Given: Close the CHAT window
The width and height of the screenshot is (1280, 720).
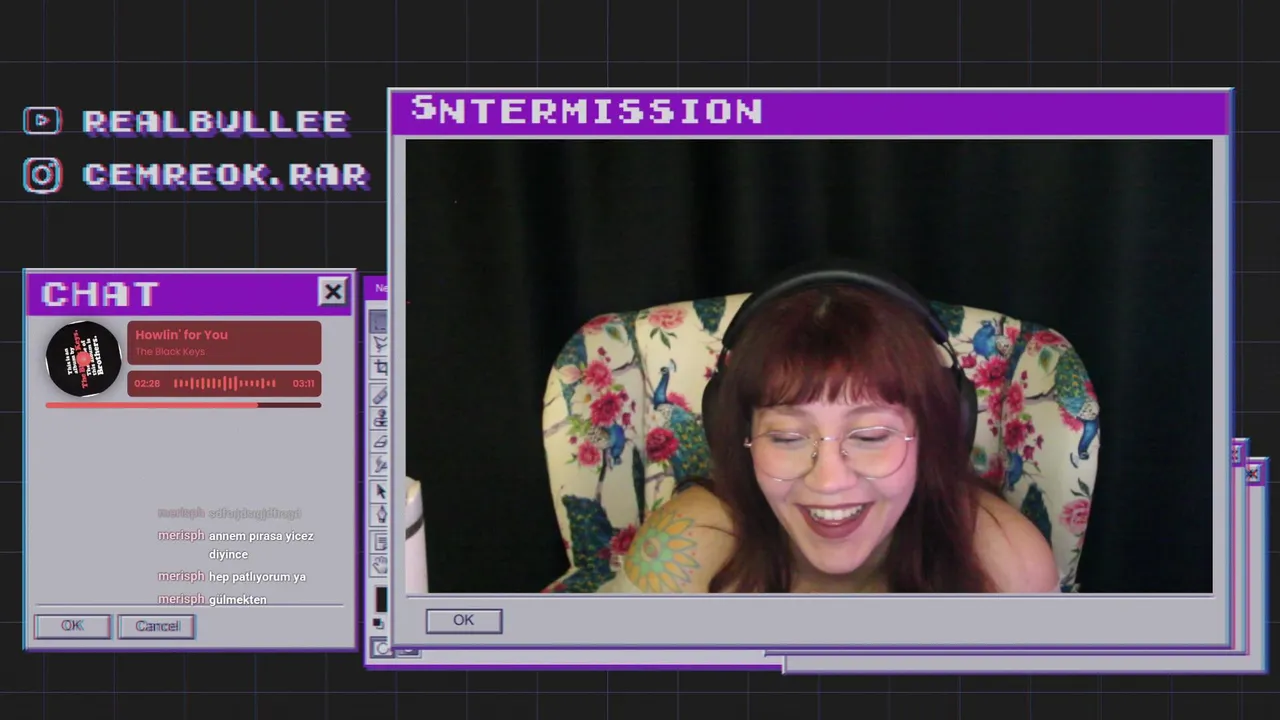Looking at the screenshot, I should point(332,292).
